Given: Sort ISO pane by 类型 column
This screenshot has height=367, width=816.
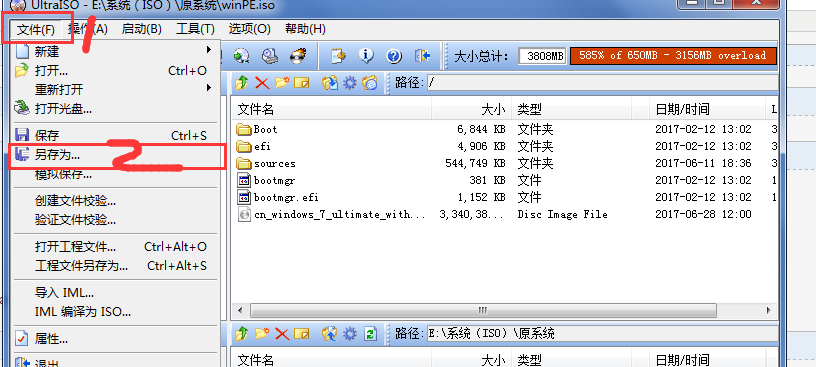Looking at the screenshot, I should click(571, 109).
